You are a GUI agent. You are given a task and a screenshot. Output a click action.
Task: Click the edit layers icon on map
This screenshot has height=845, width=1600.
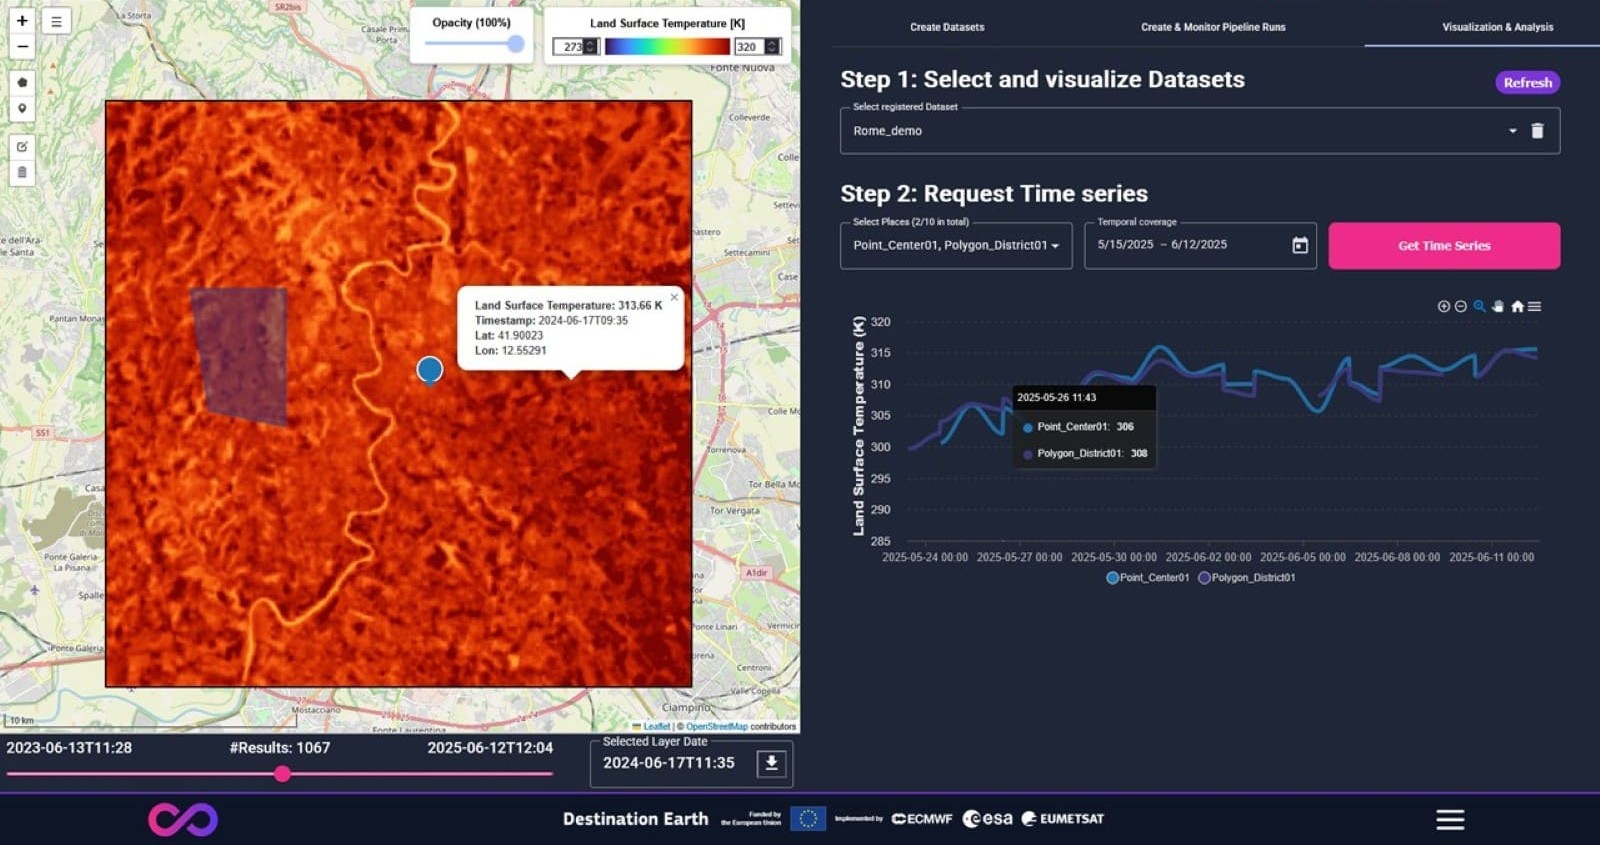[x=22, y=146]
